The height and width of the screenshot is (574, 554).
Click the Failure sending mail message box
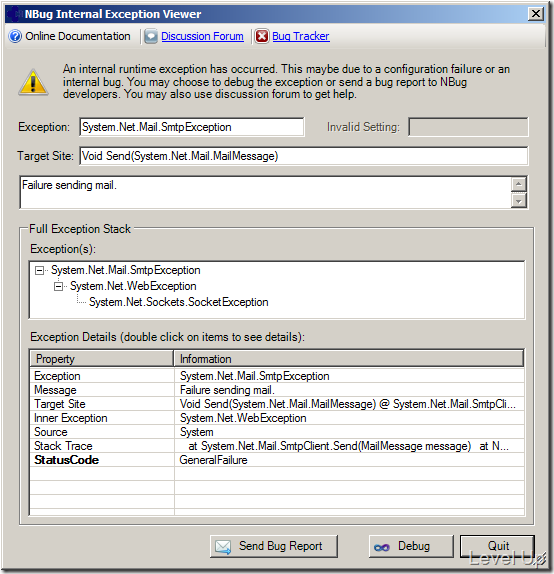coord(265,193)
